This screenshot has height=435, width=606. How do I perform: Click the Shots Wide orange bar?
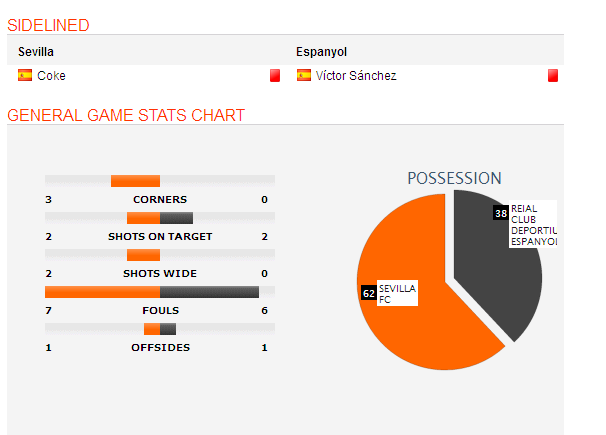click(x=143, y=255)
